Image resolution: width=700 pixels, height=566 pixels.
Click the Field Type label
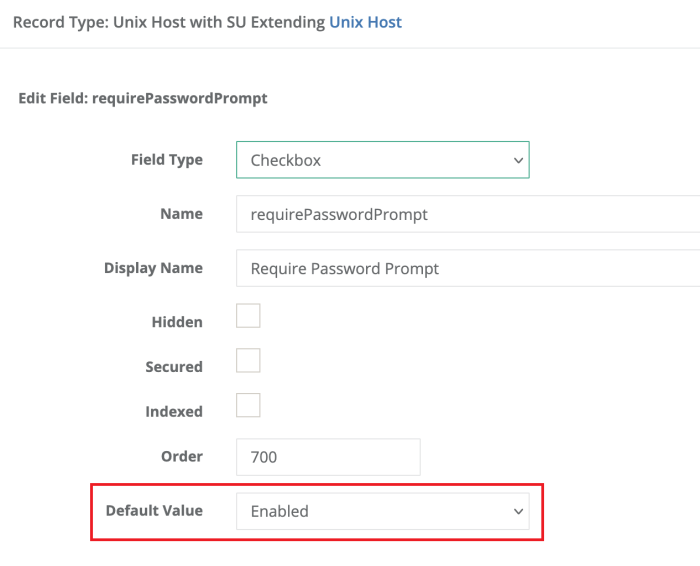[166, 160]
